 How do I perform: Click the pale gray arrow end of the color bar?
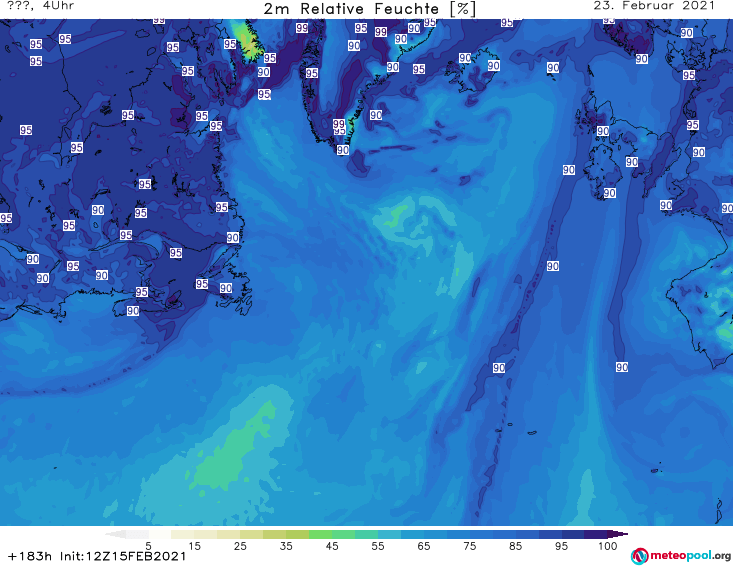[x=116, y=534]
